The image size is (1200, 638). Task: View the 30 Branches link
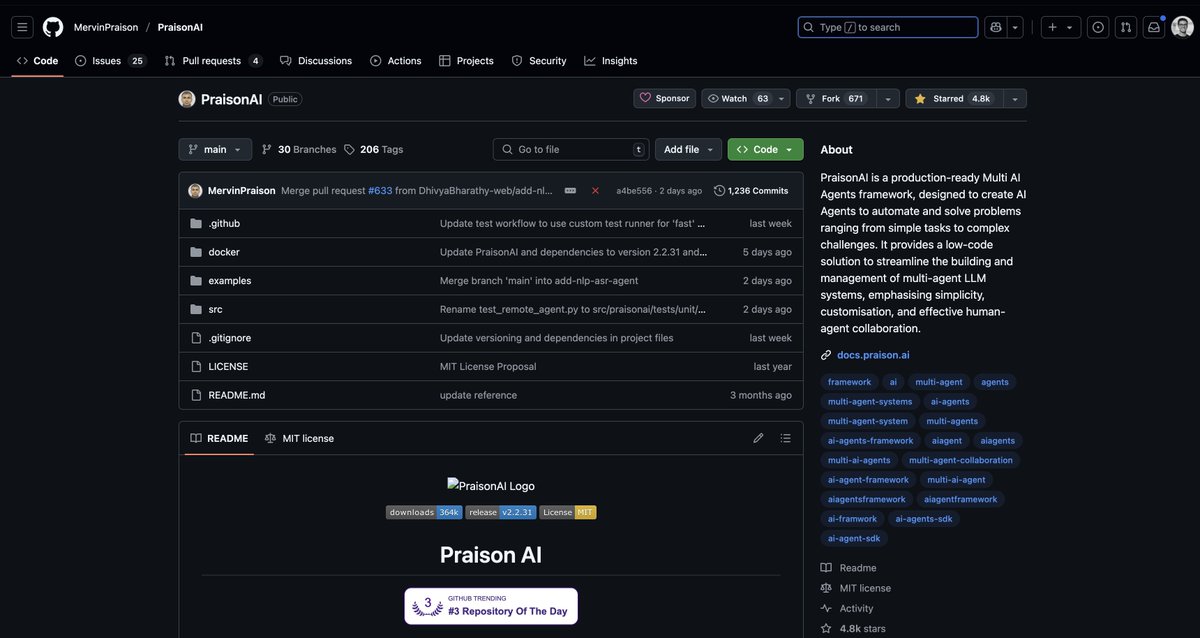click(x=299, y=149)
